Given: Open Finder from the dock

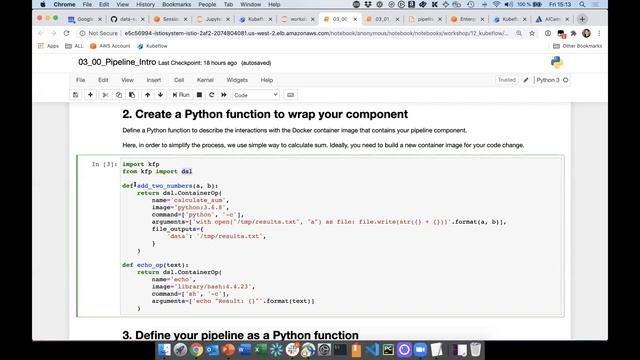Looking at the screenshot, I should click(164, 350).
